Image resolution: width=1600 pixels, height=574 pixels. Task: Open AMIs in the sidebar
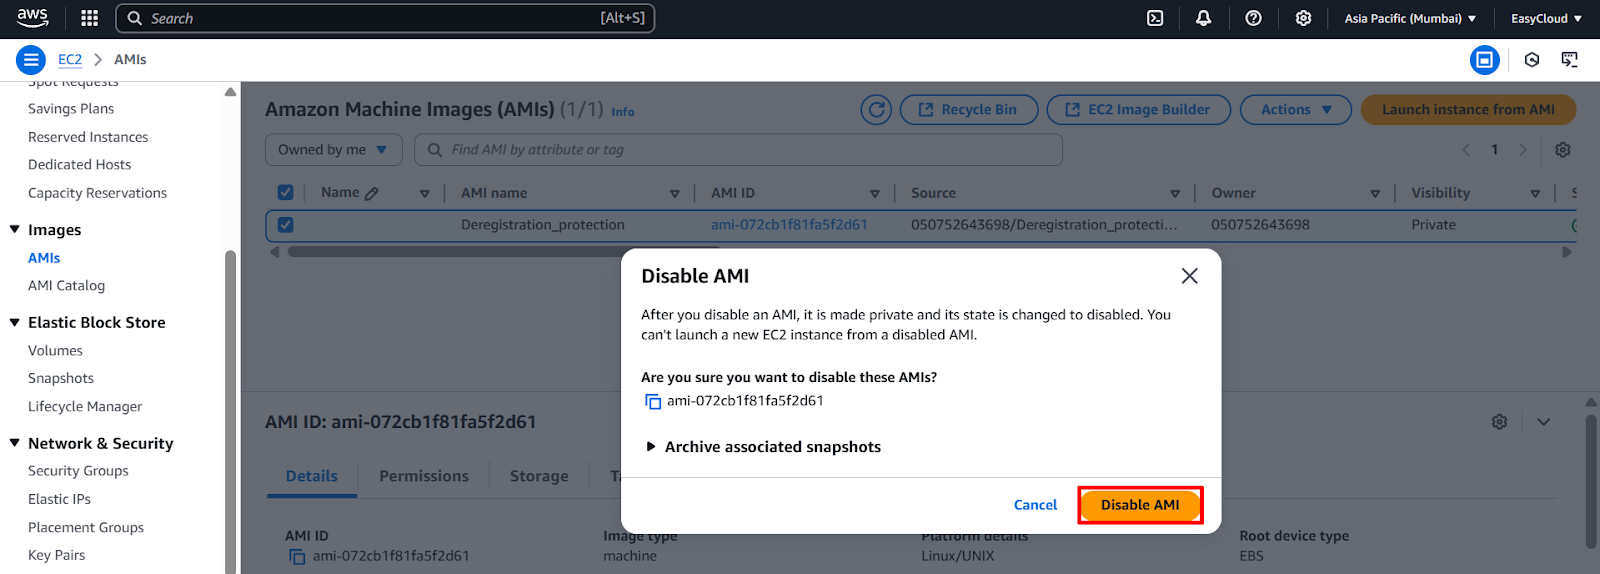point(44,258)
